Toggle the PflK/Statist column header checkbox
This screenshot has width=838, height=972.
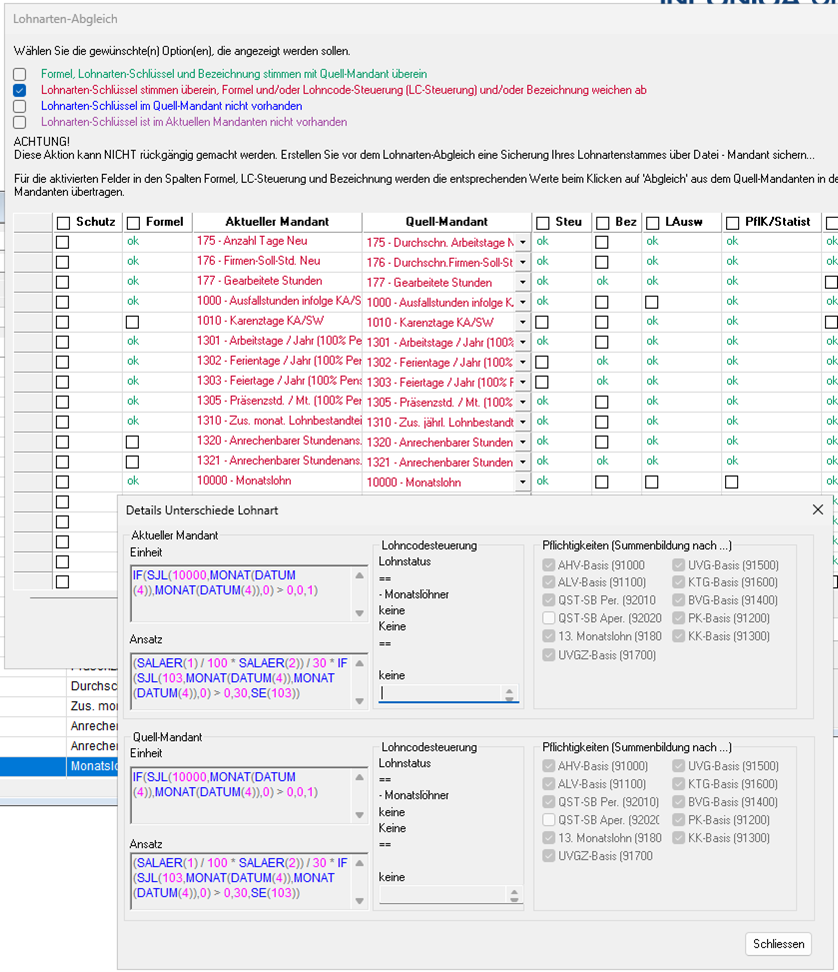733,223
